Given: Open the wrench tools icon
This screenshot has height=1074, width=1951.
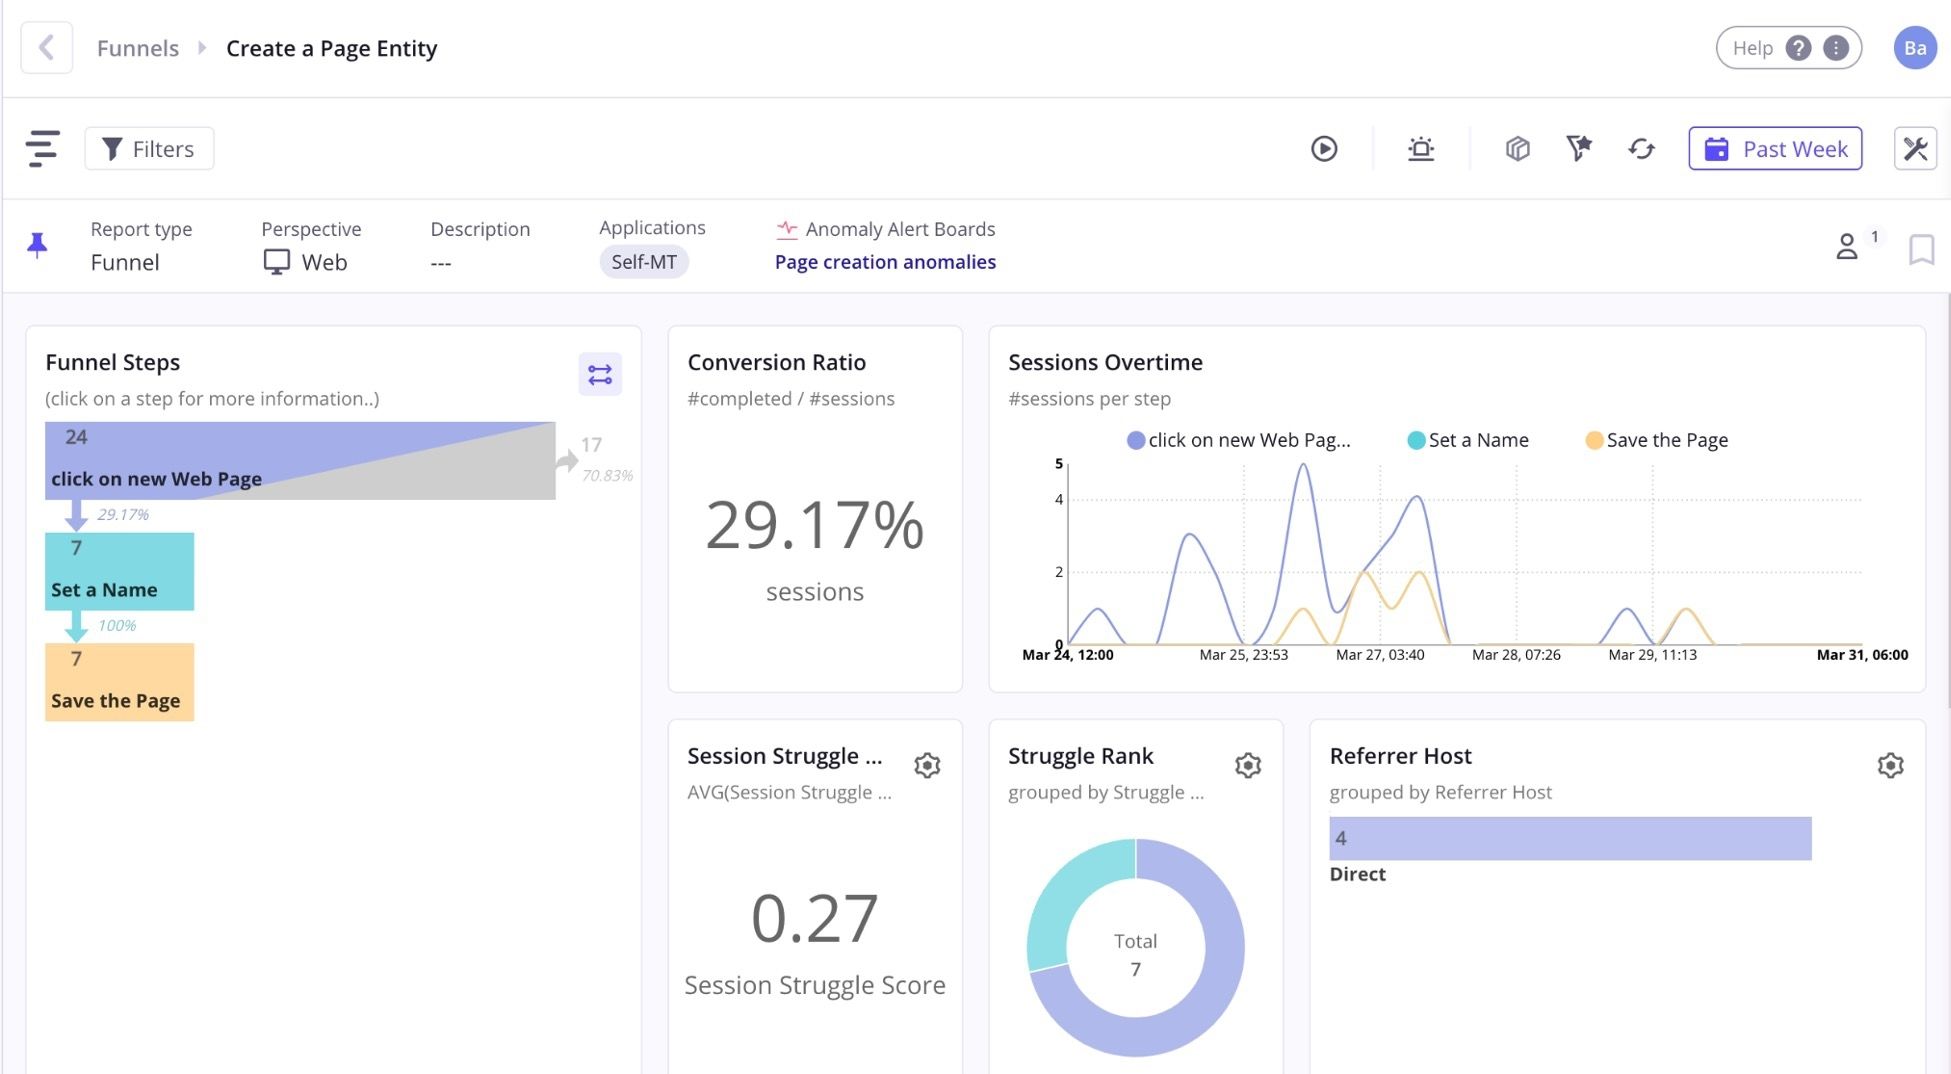Looking at the screenshot, I should [x=1915, y=149].
